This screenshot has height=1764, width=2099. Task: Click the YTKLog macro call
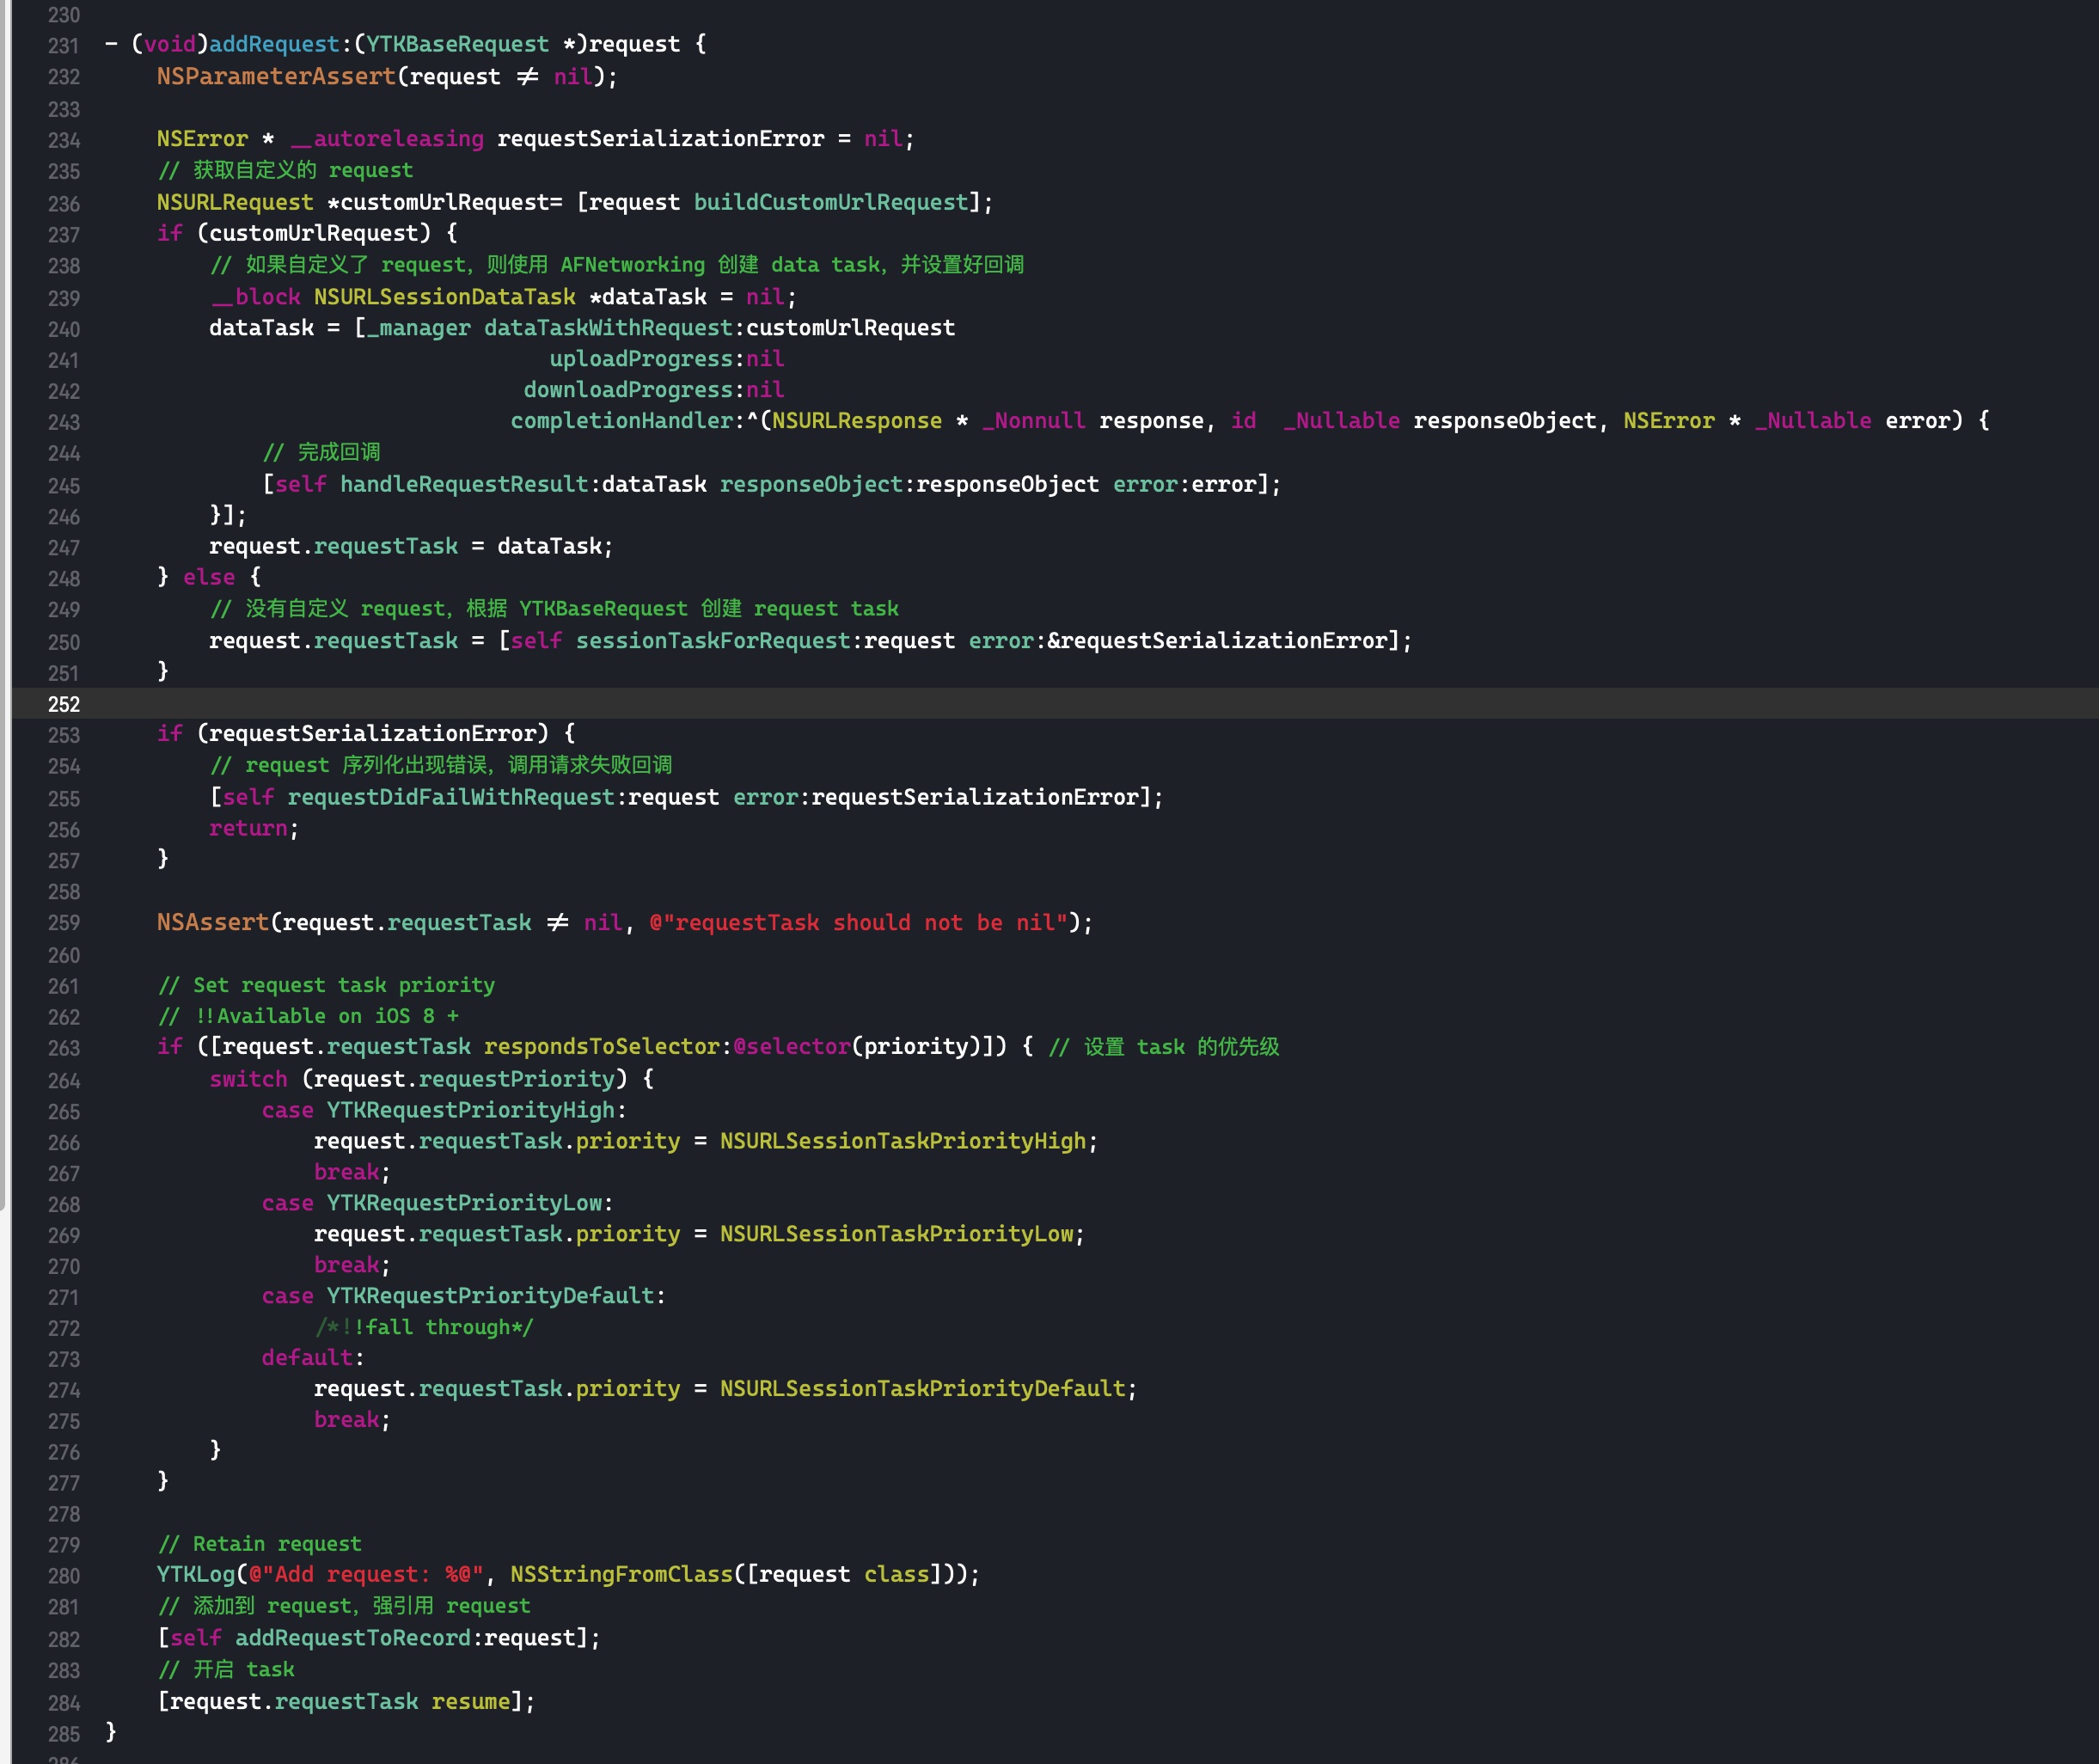195,1574
